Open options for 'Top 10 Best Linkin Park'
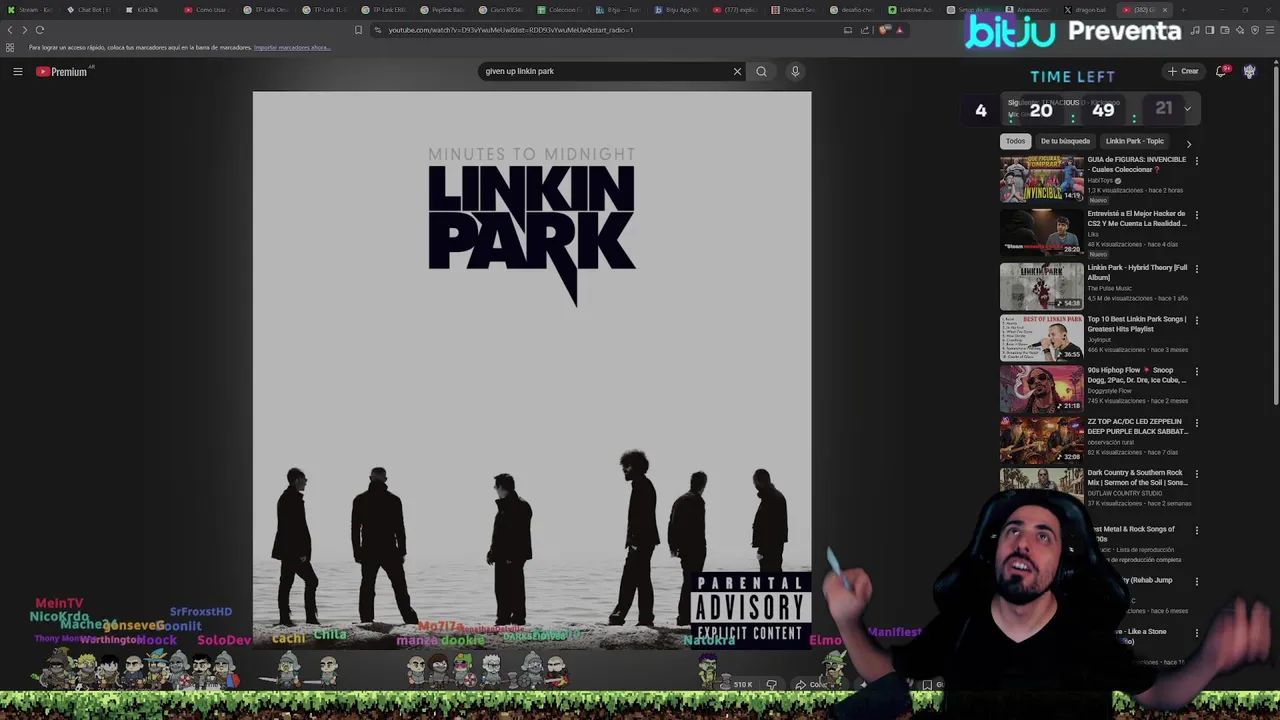This screenshot has height=720, width=1280. coord(1196,321)
